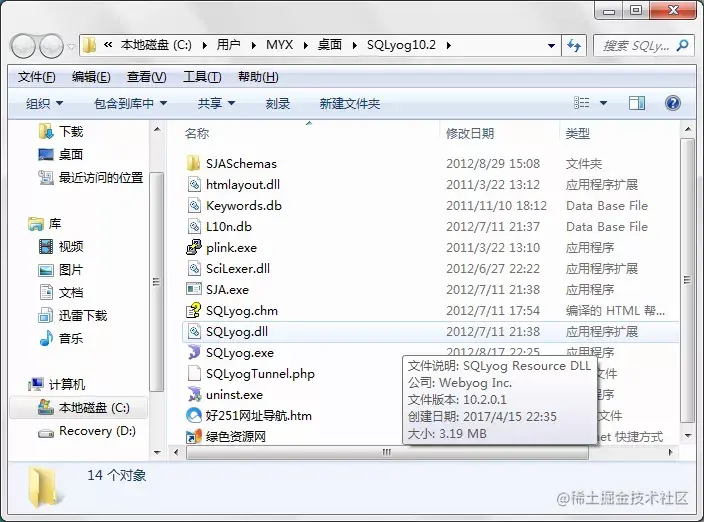Sort by the 名称 column header
The height and width of the screenshot is (522, 704).
(197, 133)
